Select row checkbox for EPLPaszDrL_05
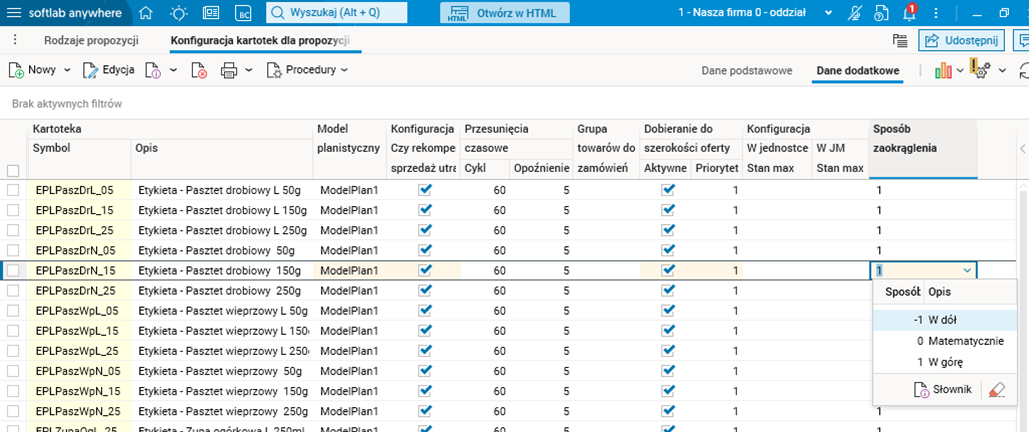This screenshot has width=1029, height=432. [x=13, y=190]
